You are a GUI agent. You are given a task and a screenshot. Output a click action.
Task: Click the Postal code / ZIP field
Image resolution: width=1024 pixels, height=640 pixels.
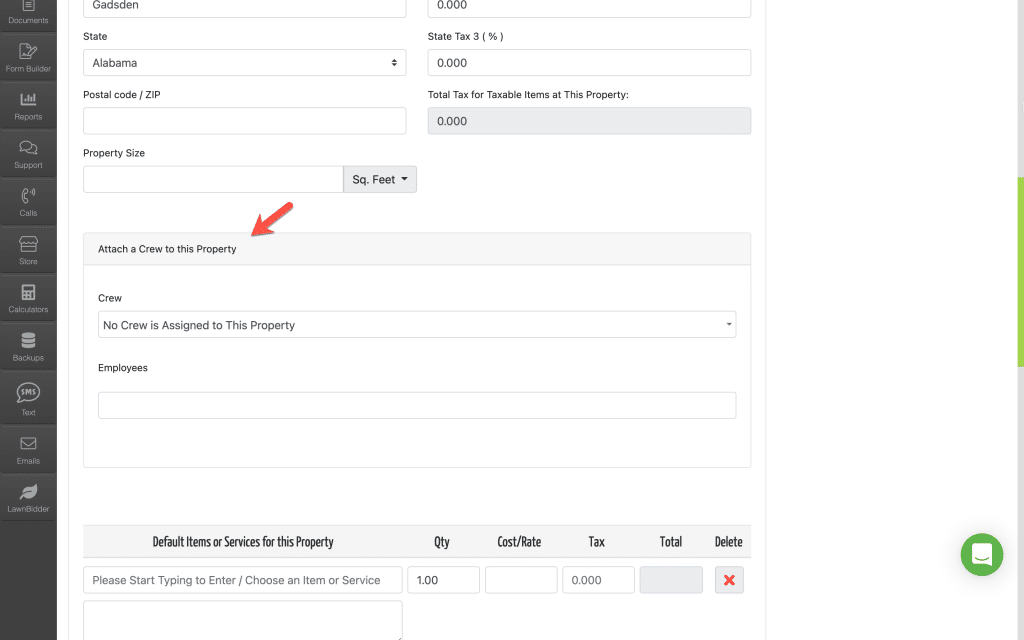tap(244, 120)
